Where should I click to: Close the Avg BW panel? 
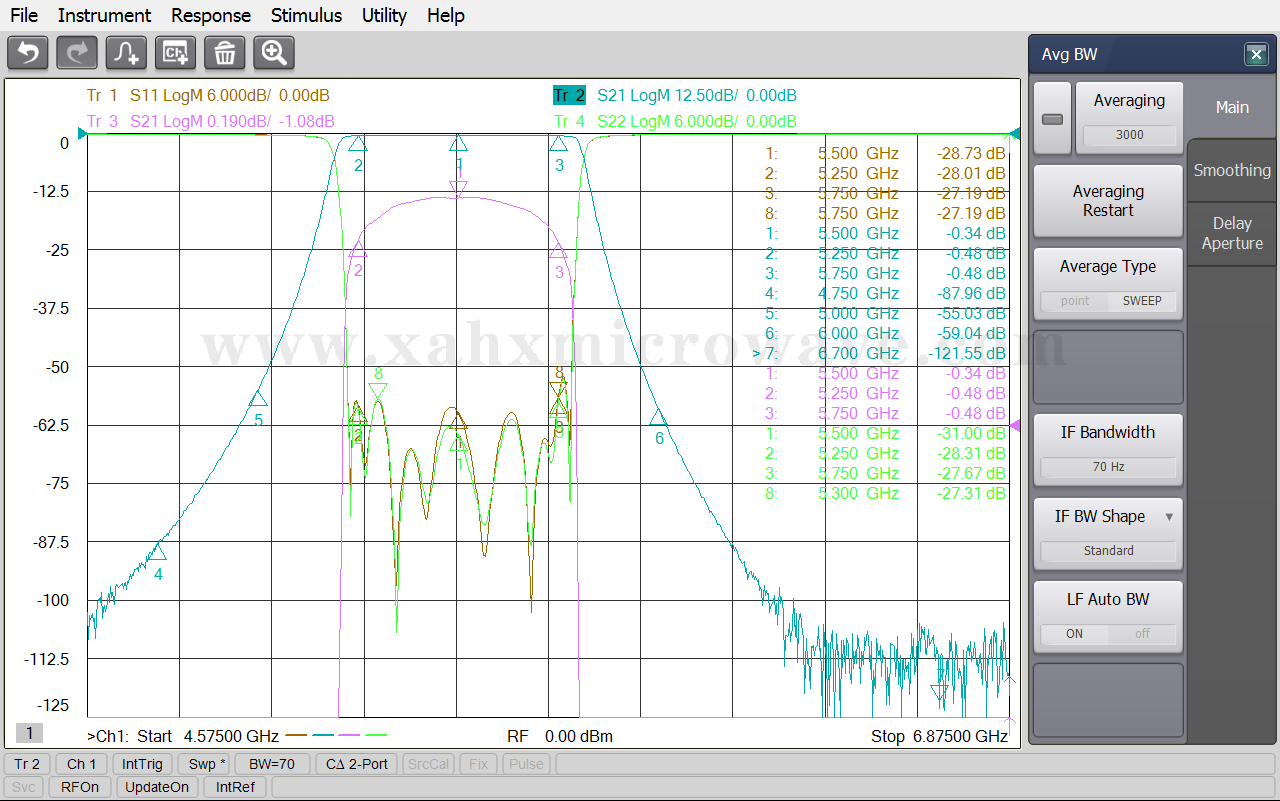1256,55
